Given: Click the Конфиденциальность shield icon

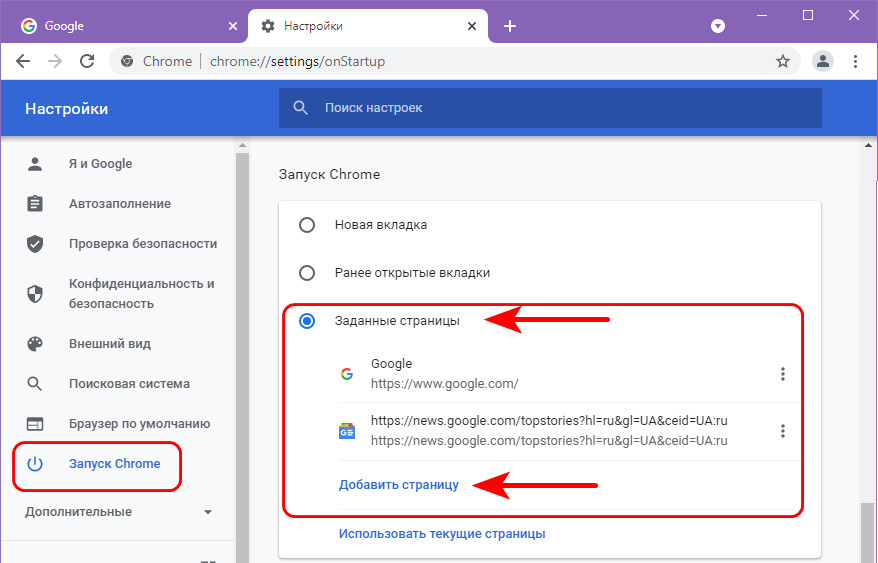Looking at the screenshot, I should click(35, 294).
